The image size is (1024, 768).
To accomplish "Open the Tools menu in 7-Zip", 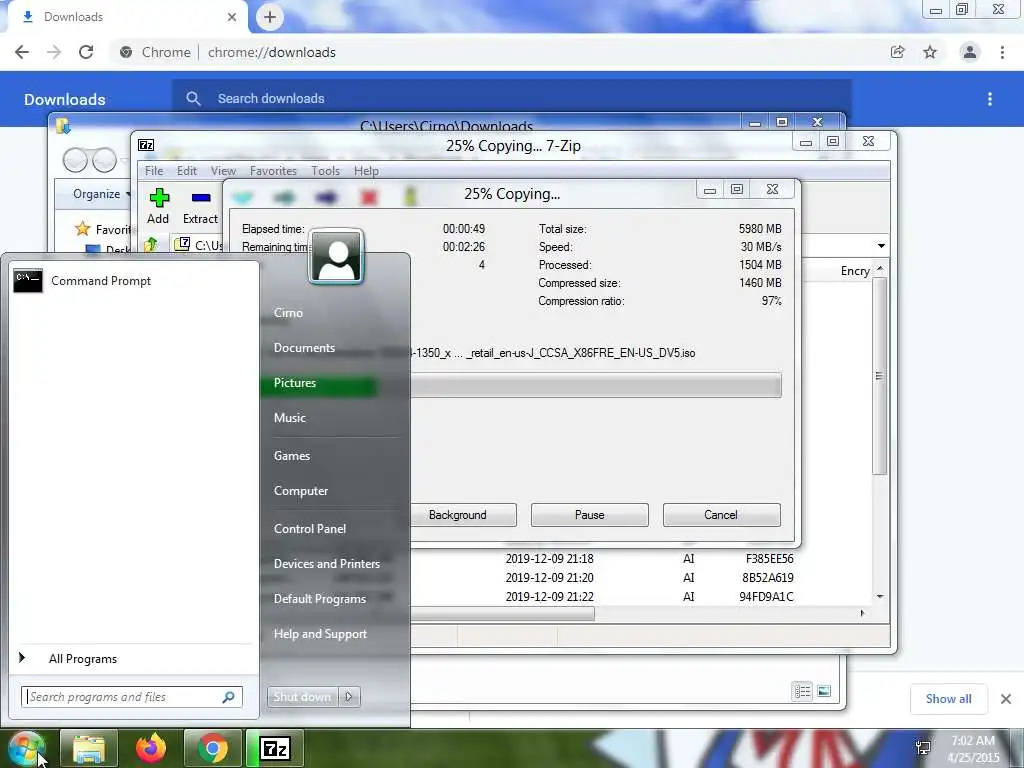I will [325, 171].
